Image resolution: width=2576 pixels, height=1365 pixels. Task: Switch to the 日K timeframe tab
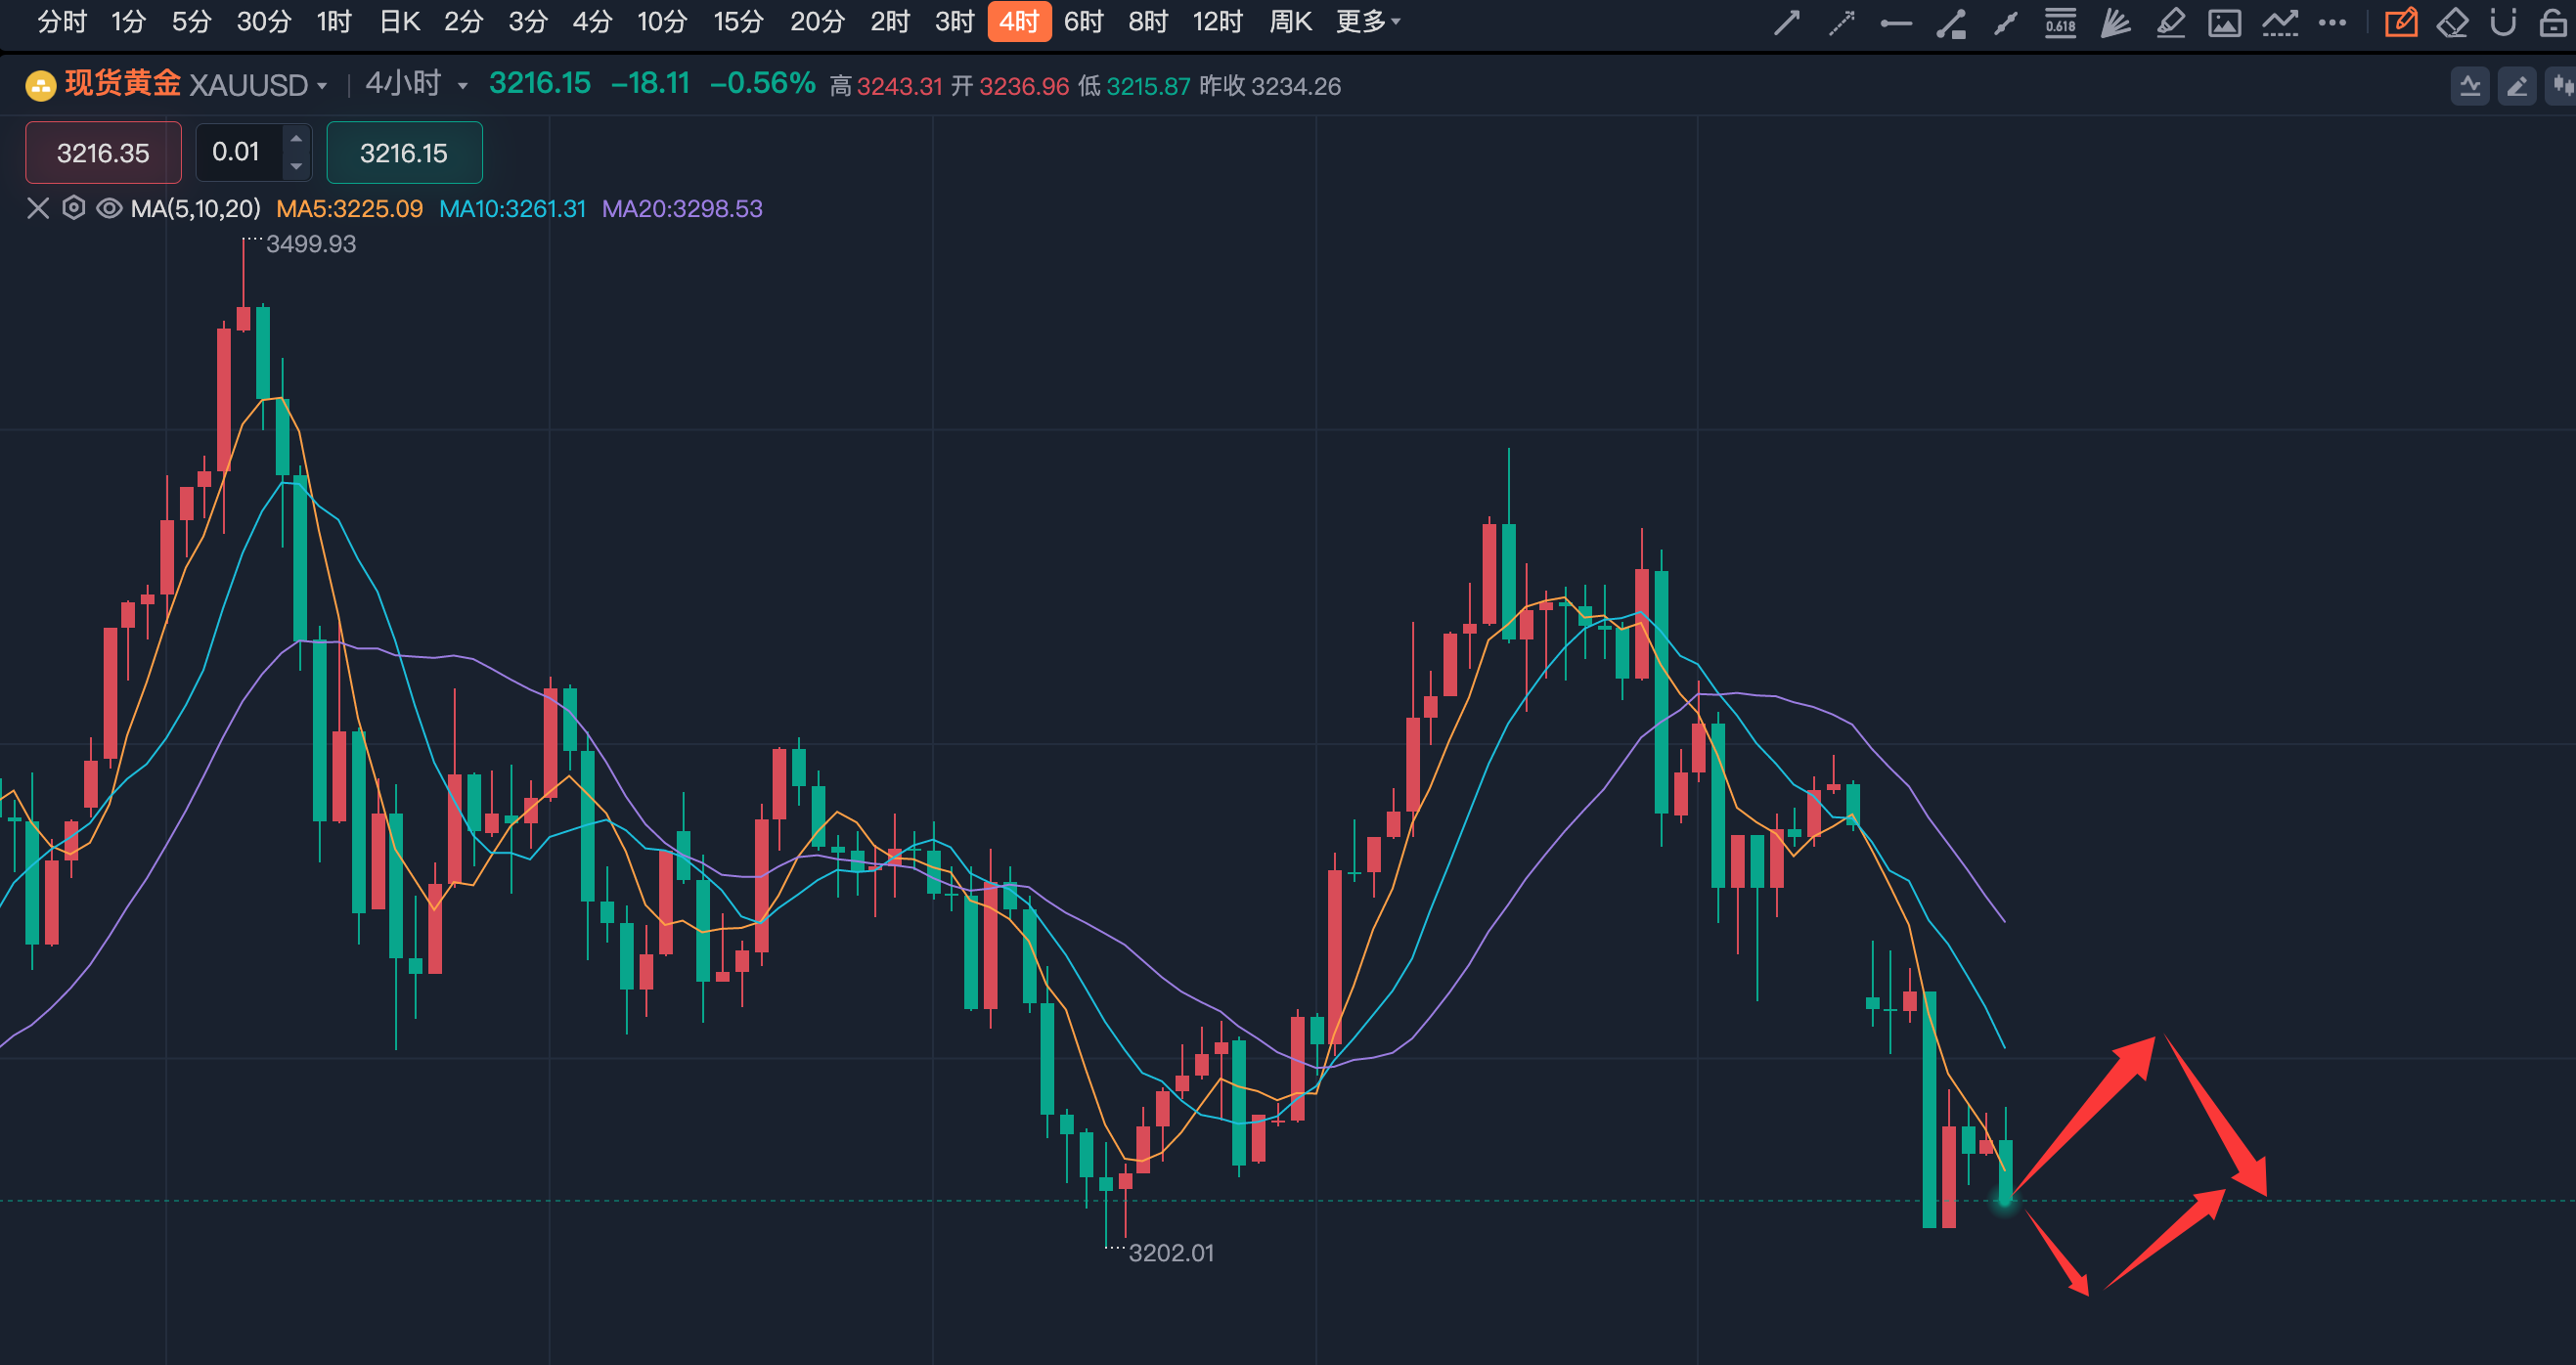point(399,21)
